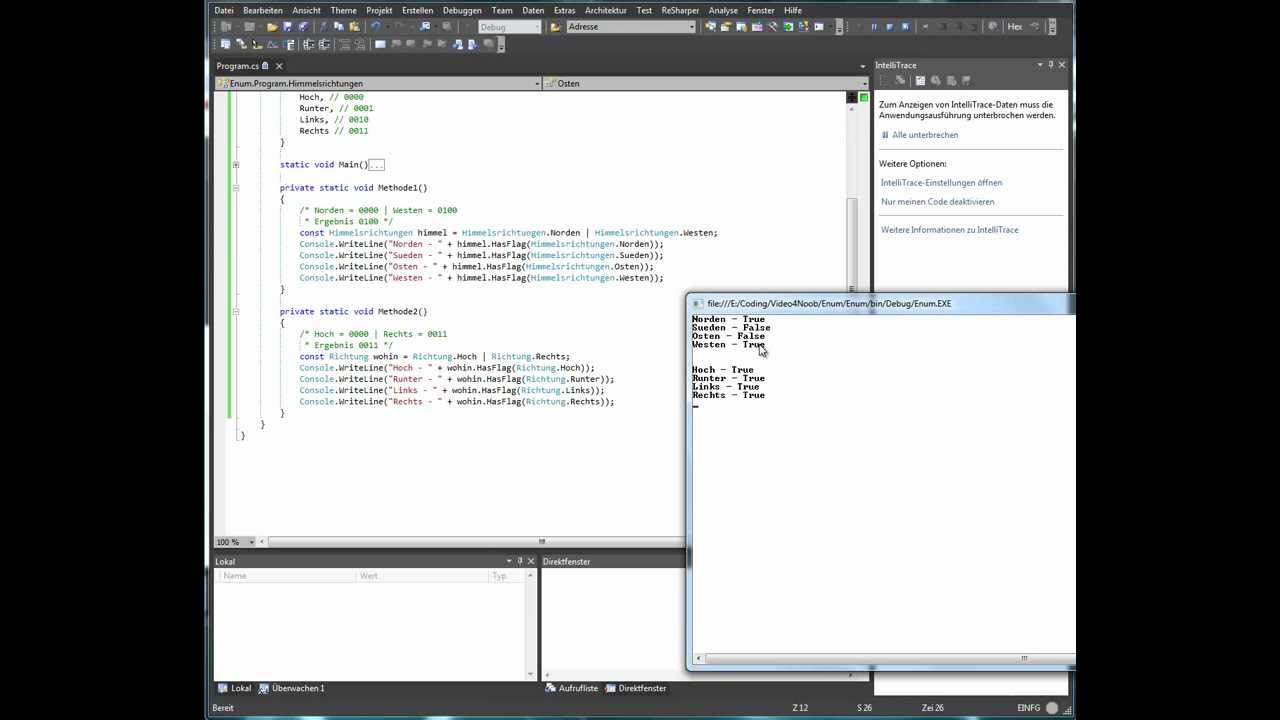Image resolution: width=1280 pixels, height=720 pixels.
Task: Collapse the Methode2() code block
Action: tap(236, 312)
